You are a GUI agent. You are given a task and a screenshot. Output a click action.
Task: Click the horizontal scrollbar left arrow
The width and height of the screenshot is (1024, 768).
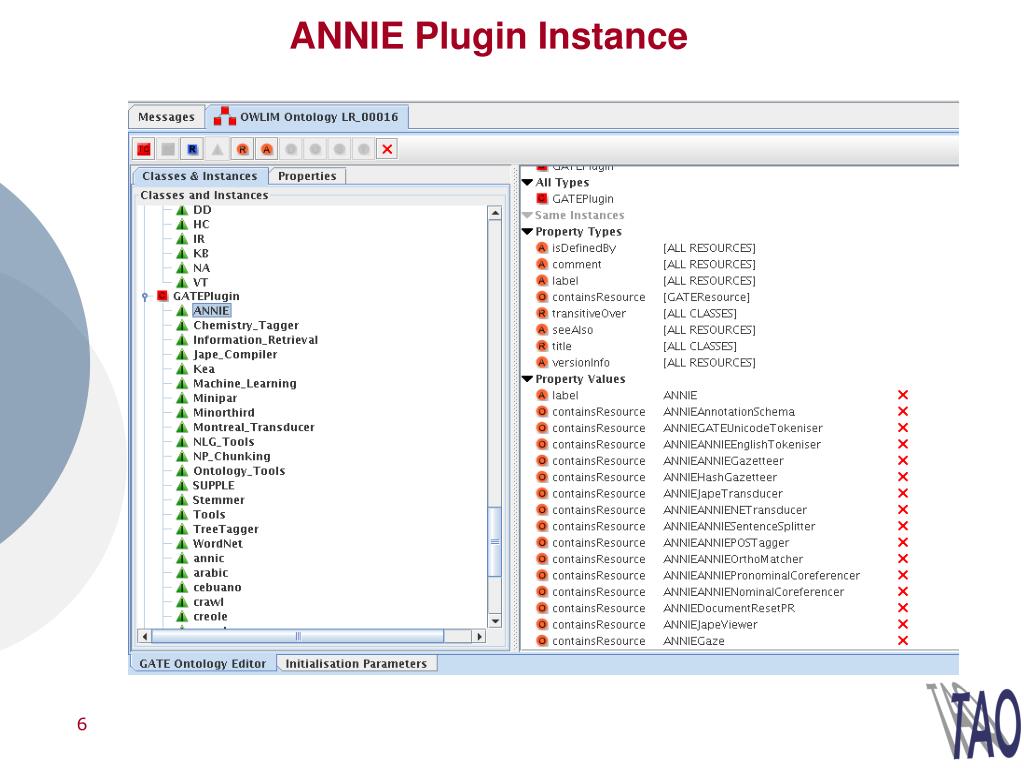[145, 636]
